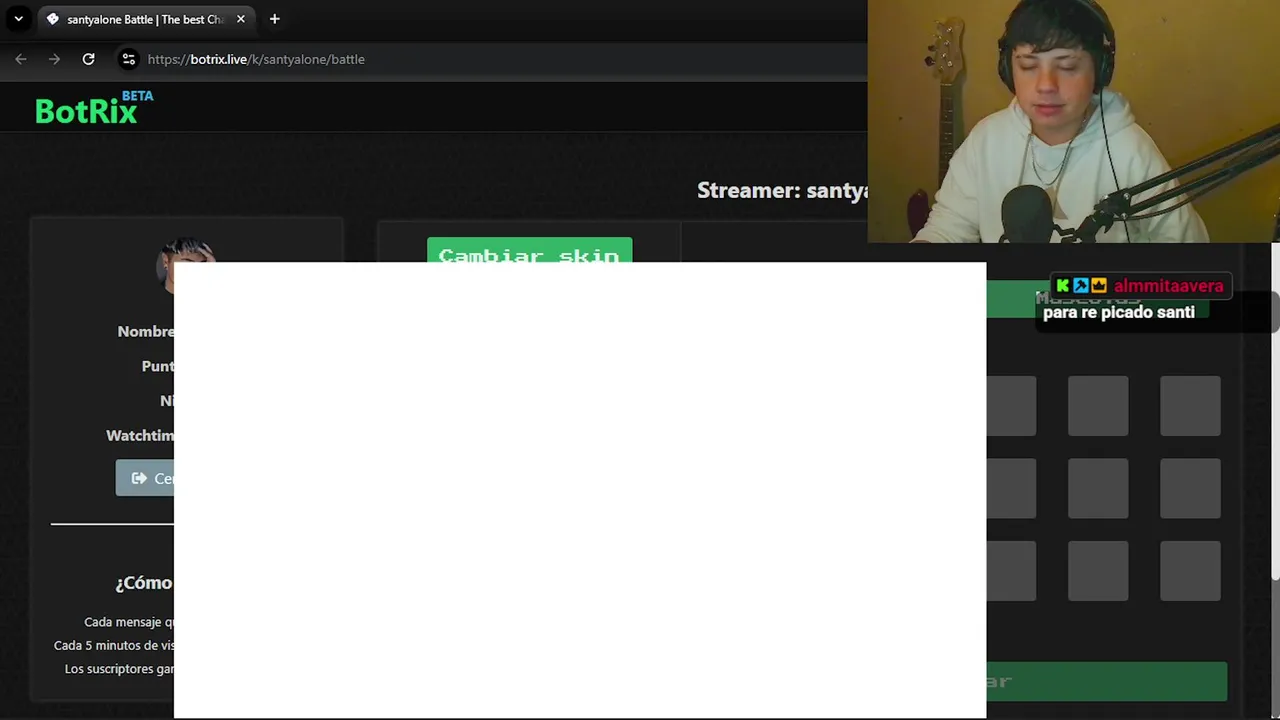Viewport: 1280px width, 720px height.
Task: Select empty inventory slot, bottom row right column
Action: (1190, 571)
